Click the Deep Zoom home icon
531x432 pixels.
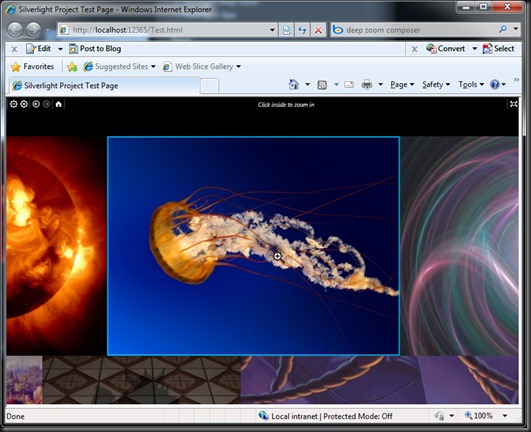(x=59, y=104)
